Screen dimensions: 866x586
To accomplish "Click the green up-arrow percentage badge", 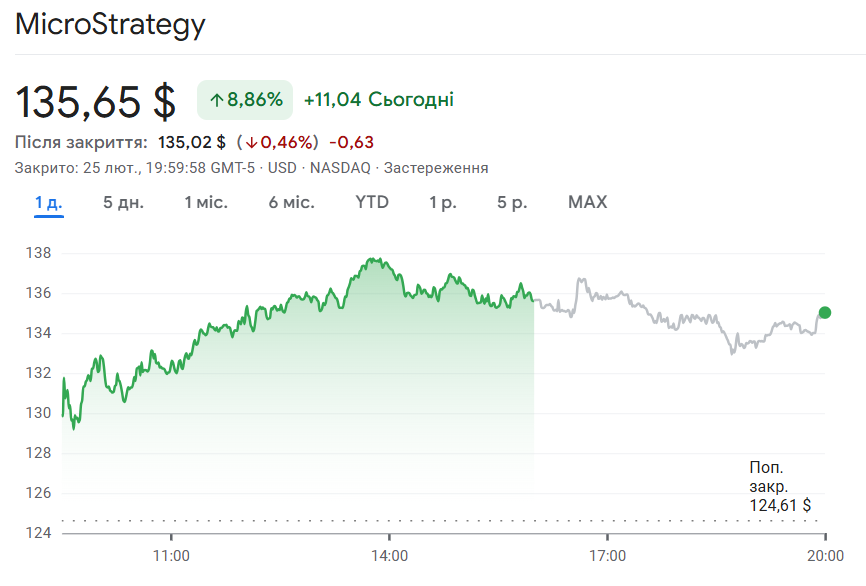I will (245, 100).
